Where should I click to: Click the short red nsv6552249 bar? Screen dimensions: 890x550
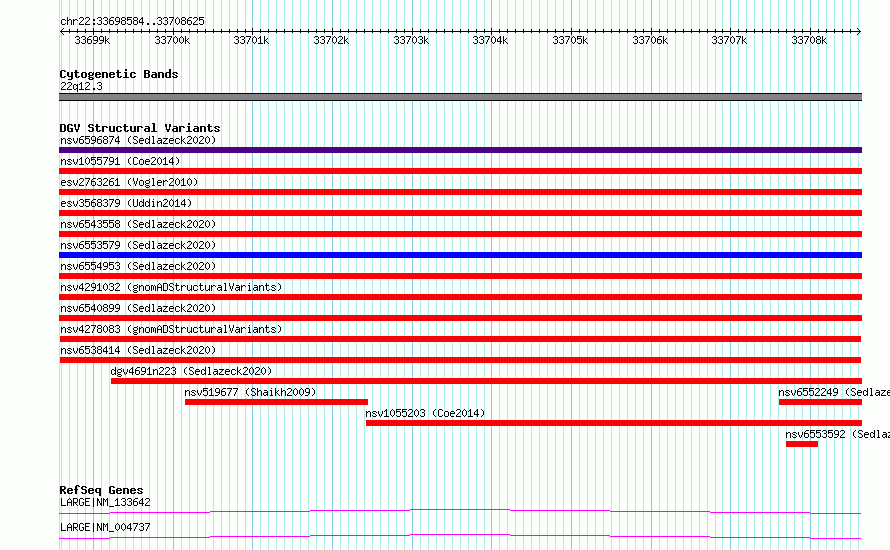820,402
